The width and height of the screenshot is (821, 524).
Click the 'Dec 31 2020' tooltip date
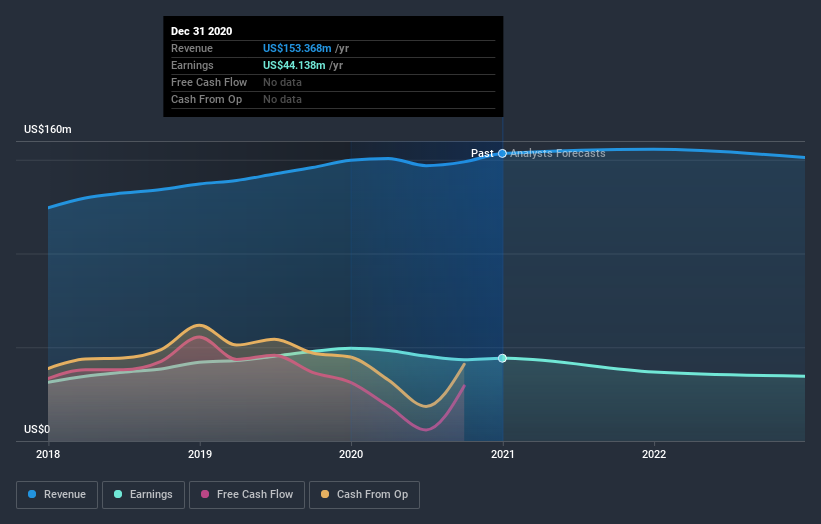click(202, 31)
